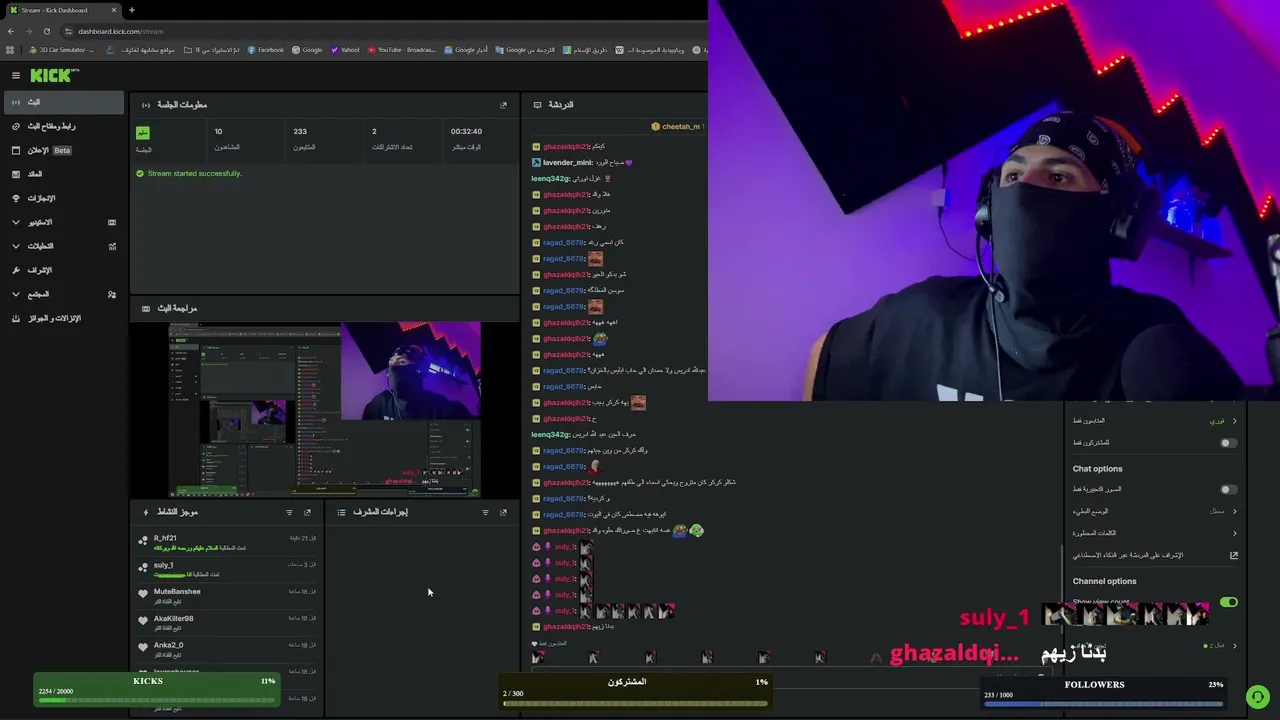Click username leenq342g in first chat message

(x=550, y=178)
